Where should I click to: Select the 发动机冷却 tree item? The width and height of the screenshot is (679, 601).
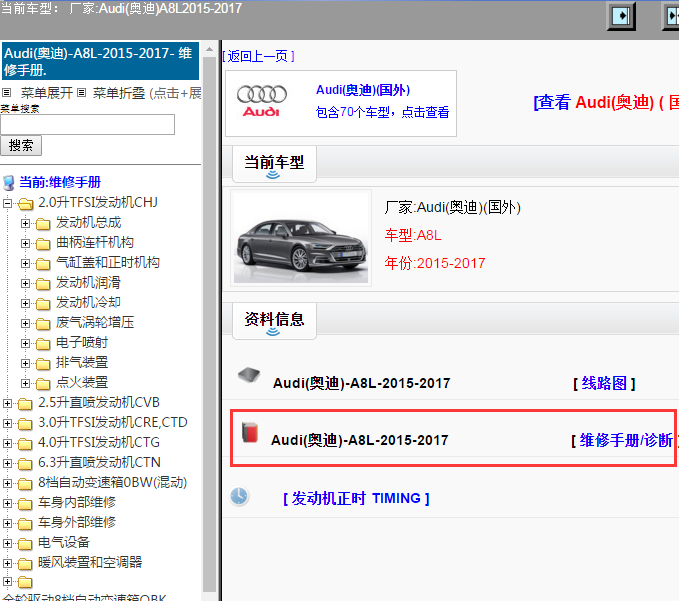pos(88,303)
